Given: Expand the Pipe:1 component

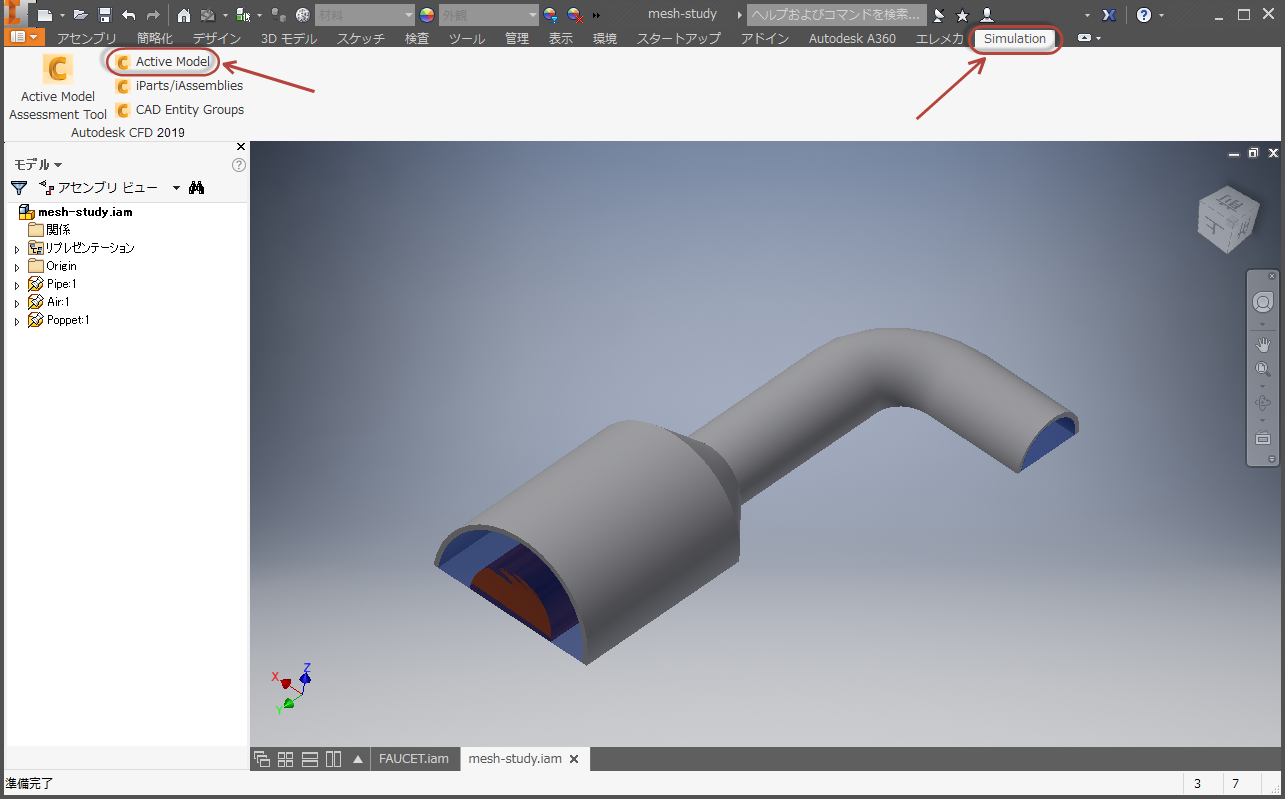Looking at the screenshot, I should click(17, 285).
